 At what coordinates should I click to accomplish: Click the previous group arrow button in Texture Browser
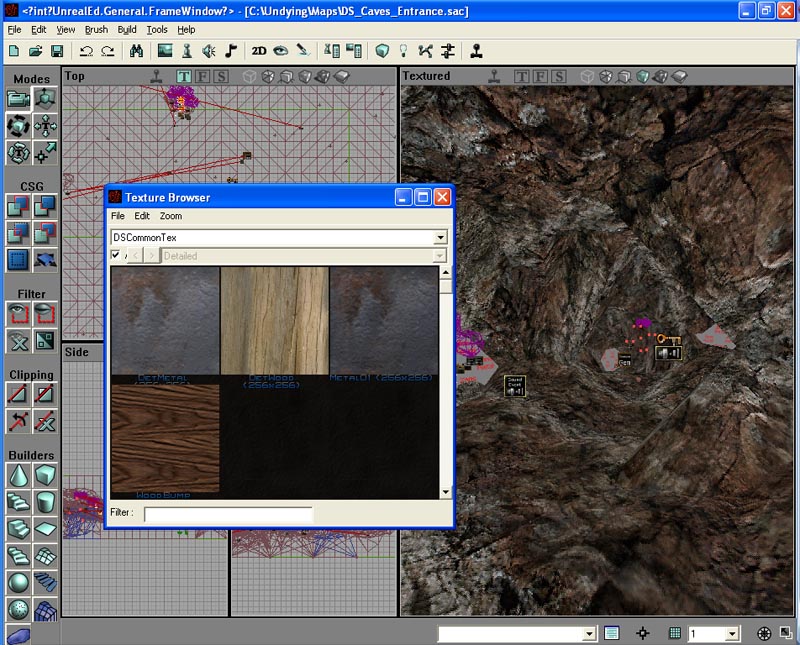click(135, 255)
